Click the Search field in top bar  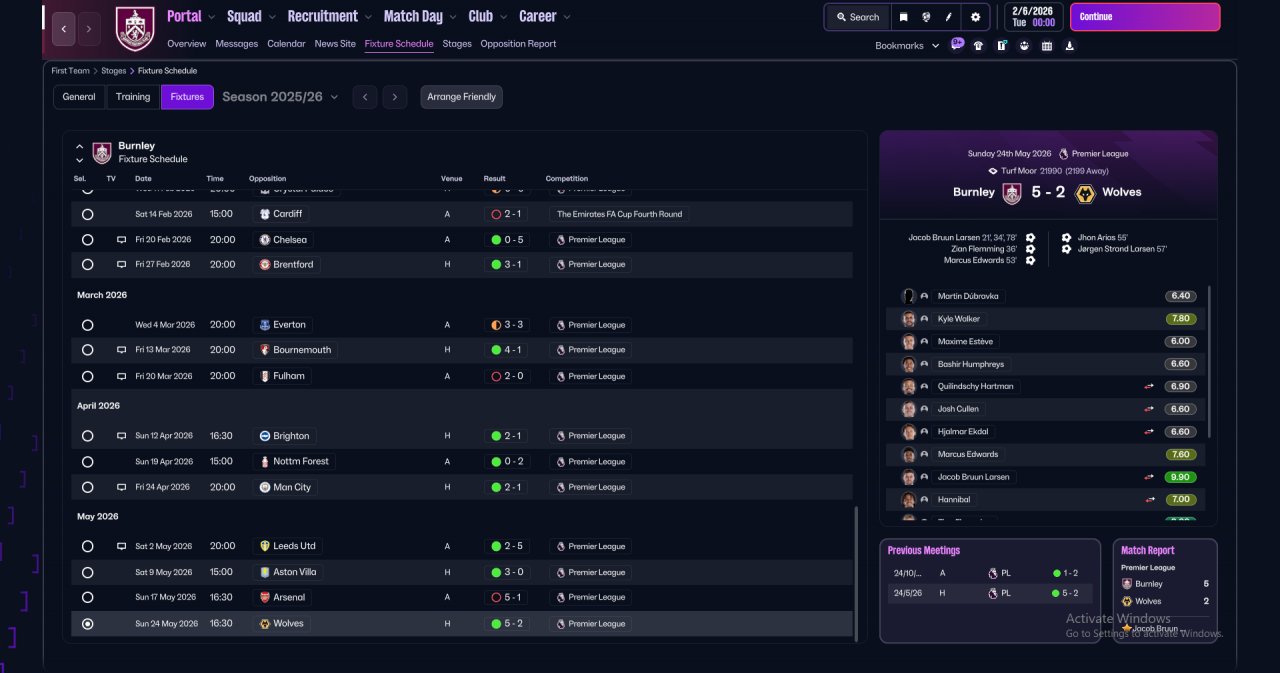[x=857, y=17]
